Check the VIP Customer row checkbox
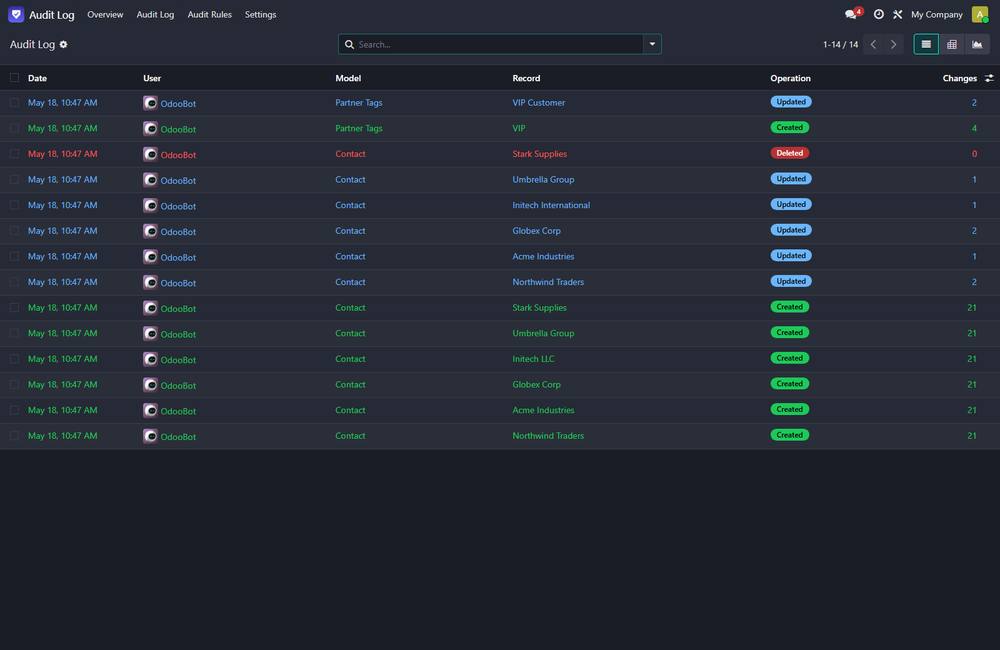 tap(14, 103)
